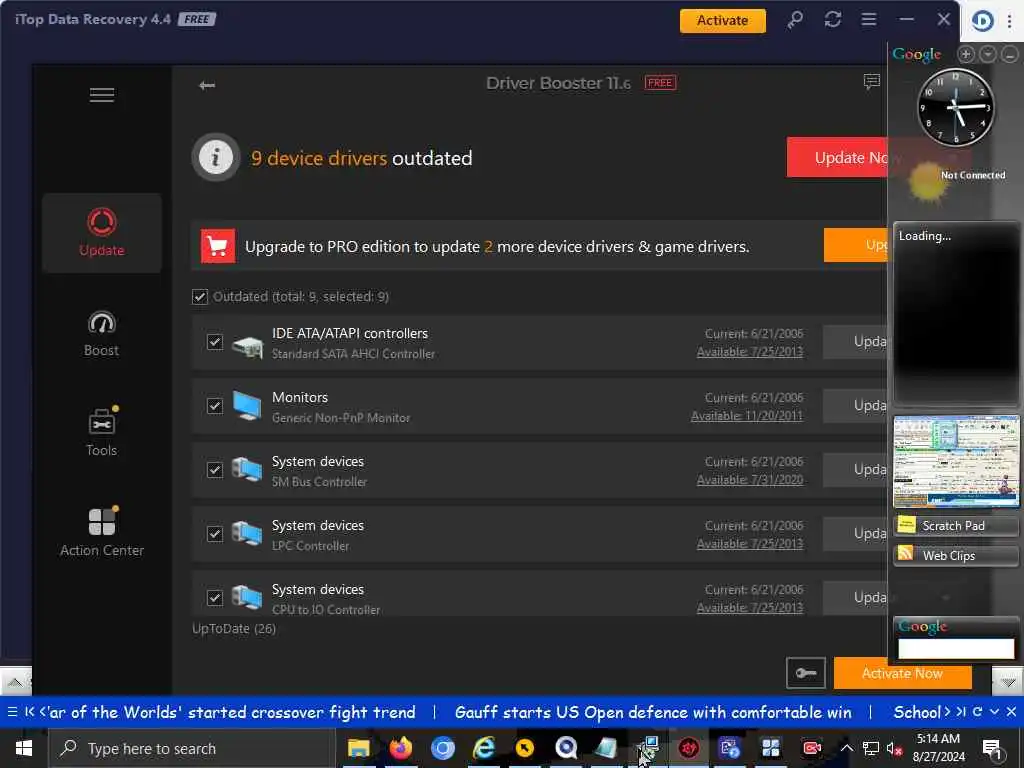Screen dimensions: 1024x768
Task: Click Update button for SM Bus Controller row
Action: [856, 470]
